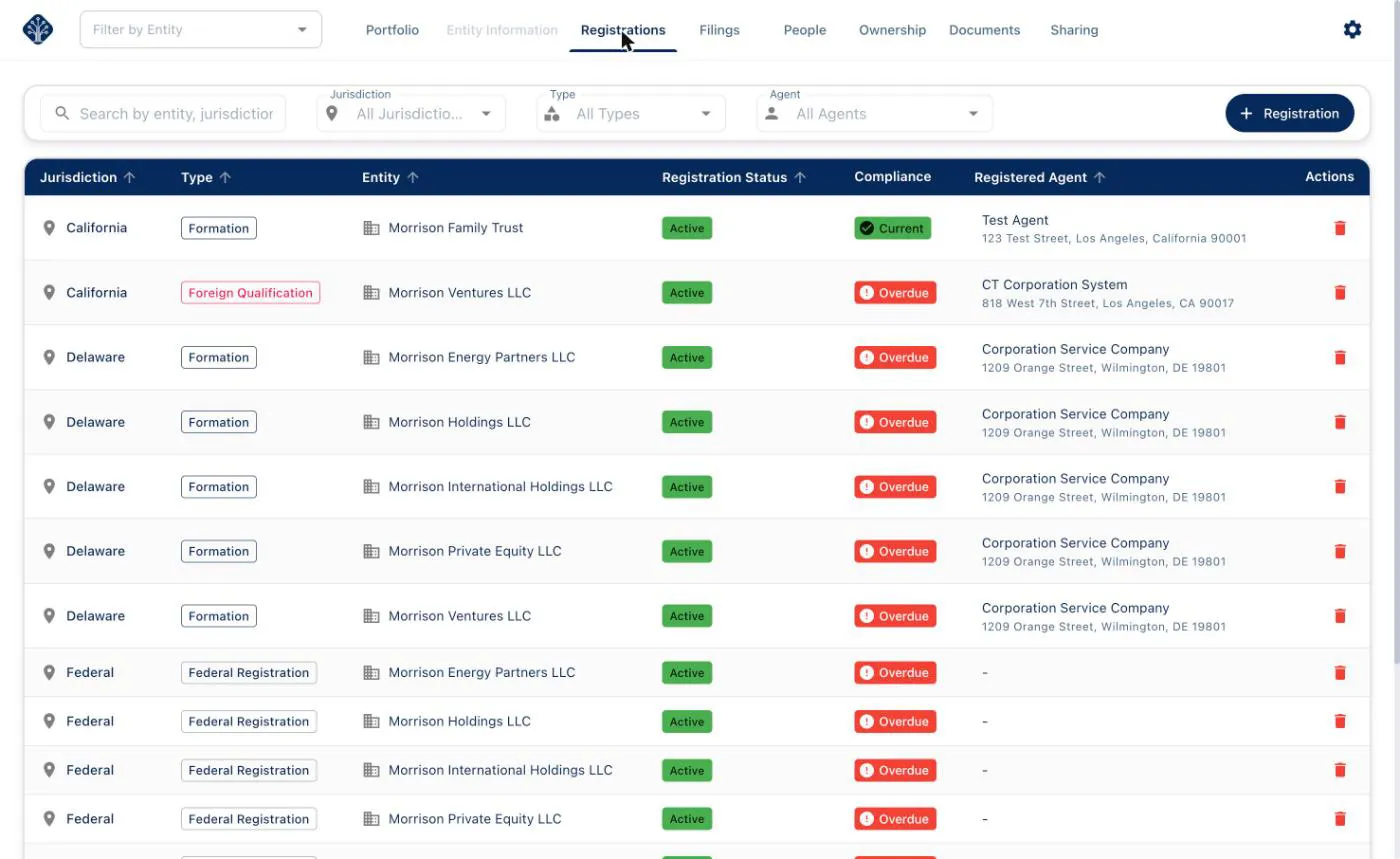
Task: Sort by Registration Status arrow
Action: click(800, 177)
